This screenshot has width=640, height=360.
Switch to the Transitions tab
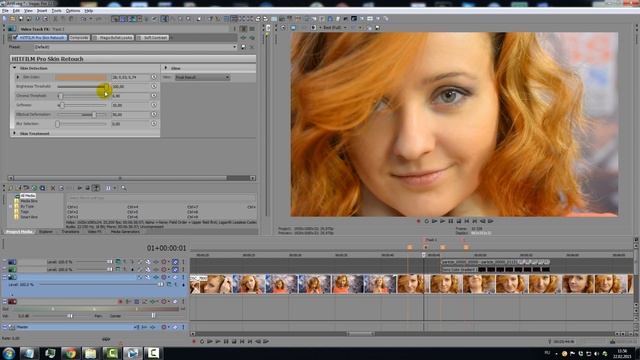70,231
